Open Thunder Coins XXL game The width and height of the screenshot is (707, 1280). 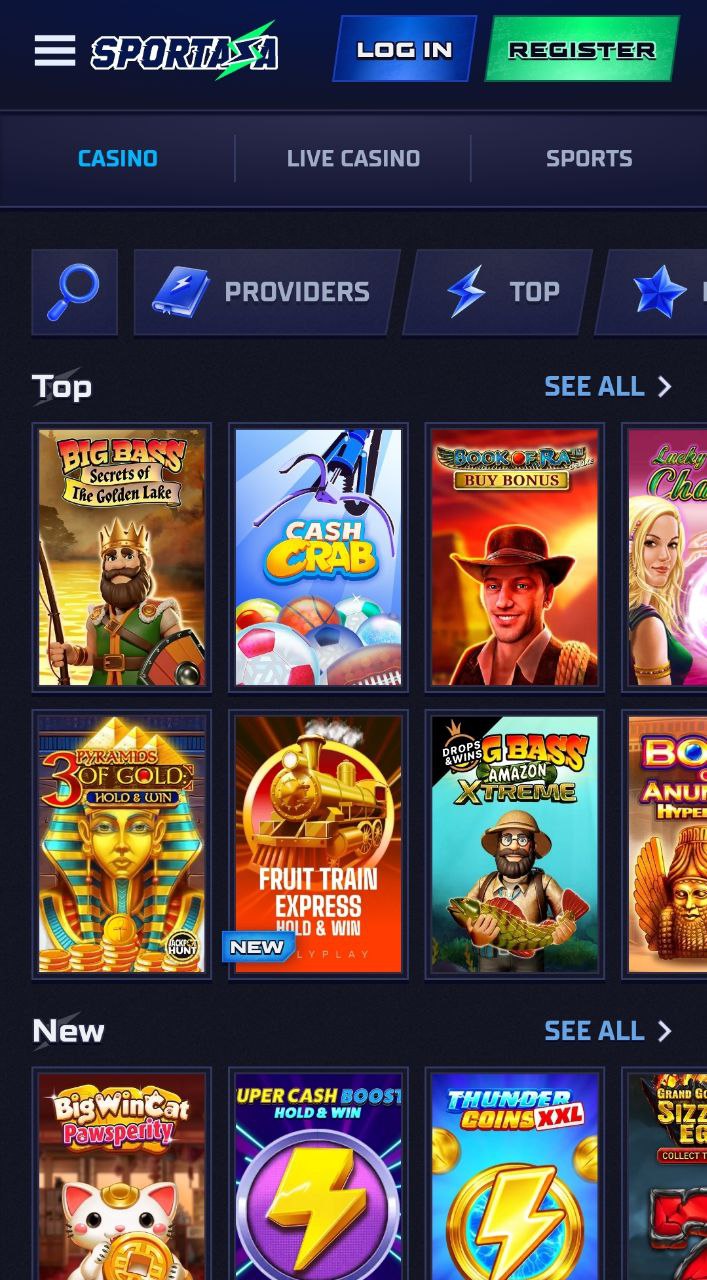pyautogui.click(x=515, y=1174)
